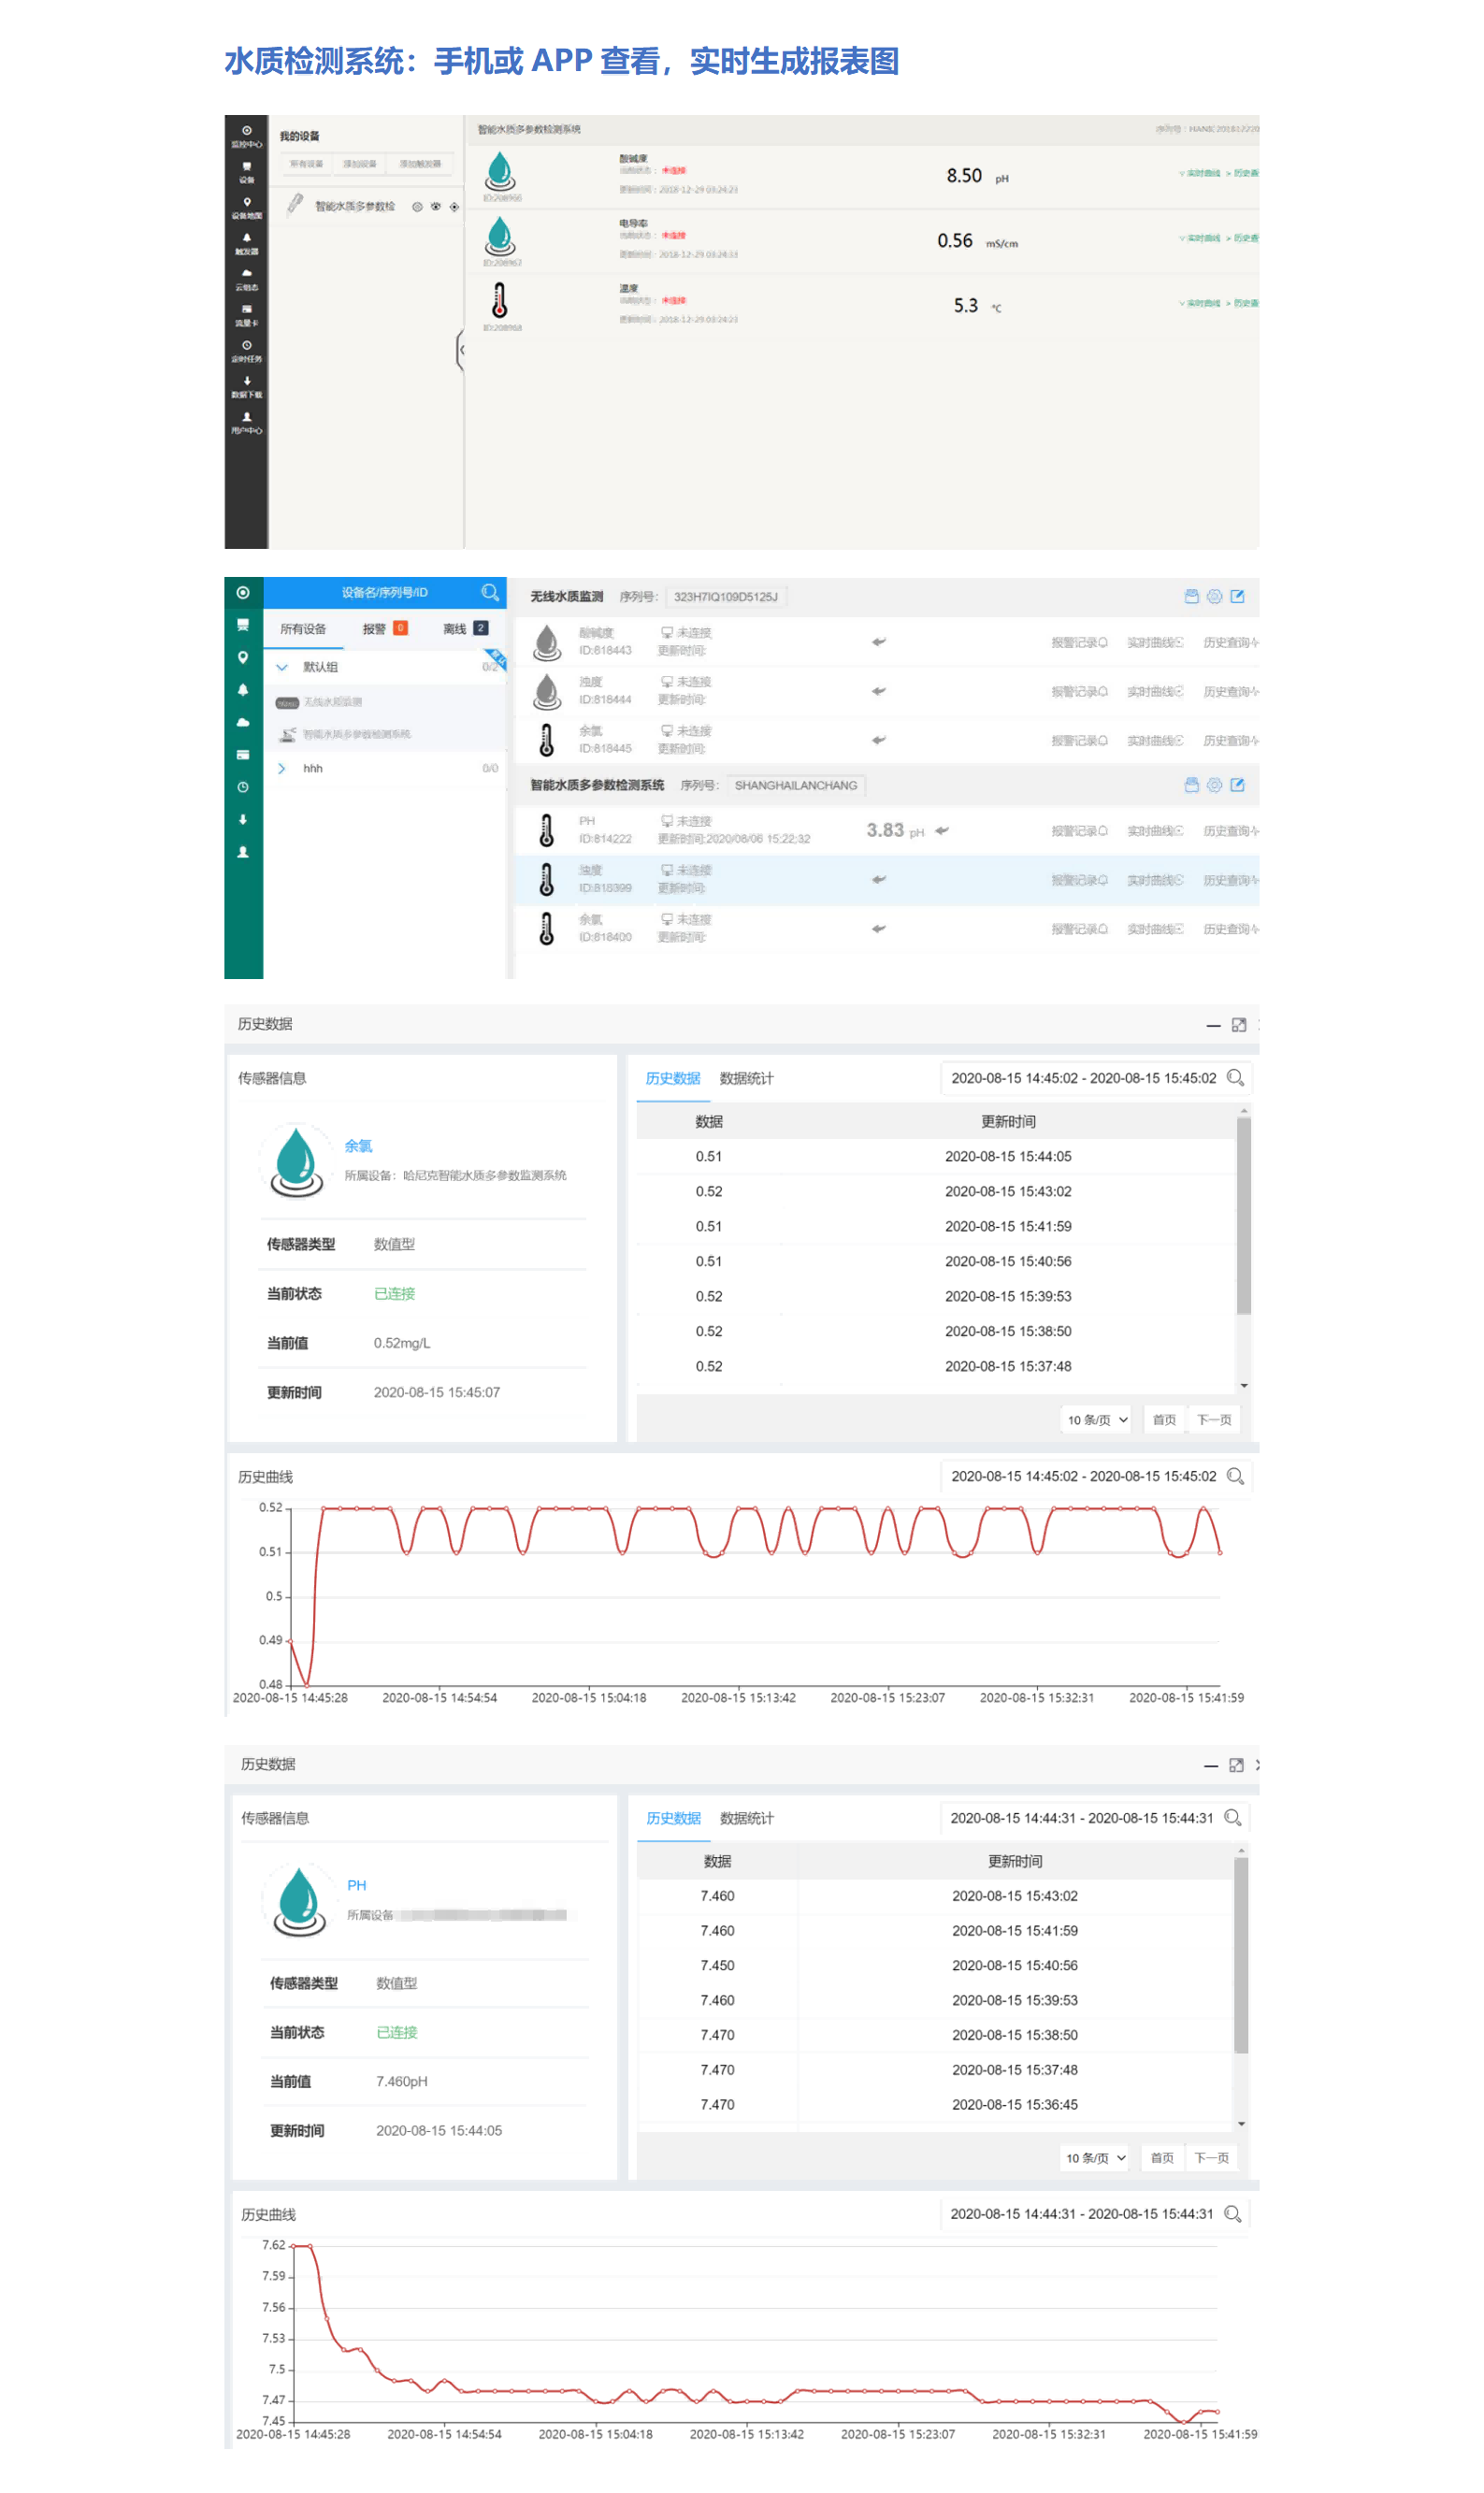Click gear icon in 无线水质监测 header
This screenshot has width=1484, height=2493.
point(1214,596)
